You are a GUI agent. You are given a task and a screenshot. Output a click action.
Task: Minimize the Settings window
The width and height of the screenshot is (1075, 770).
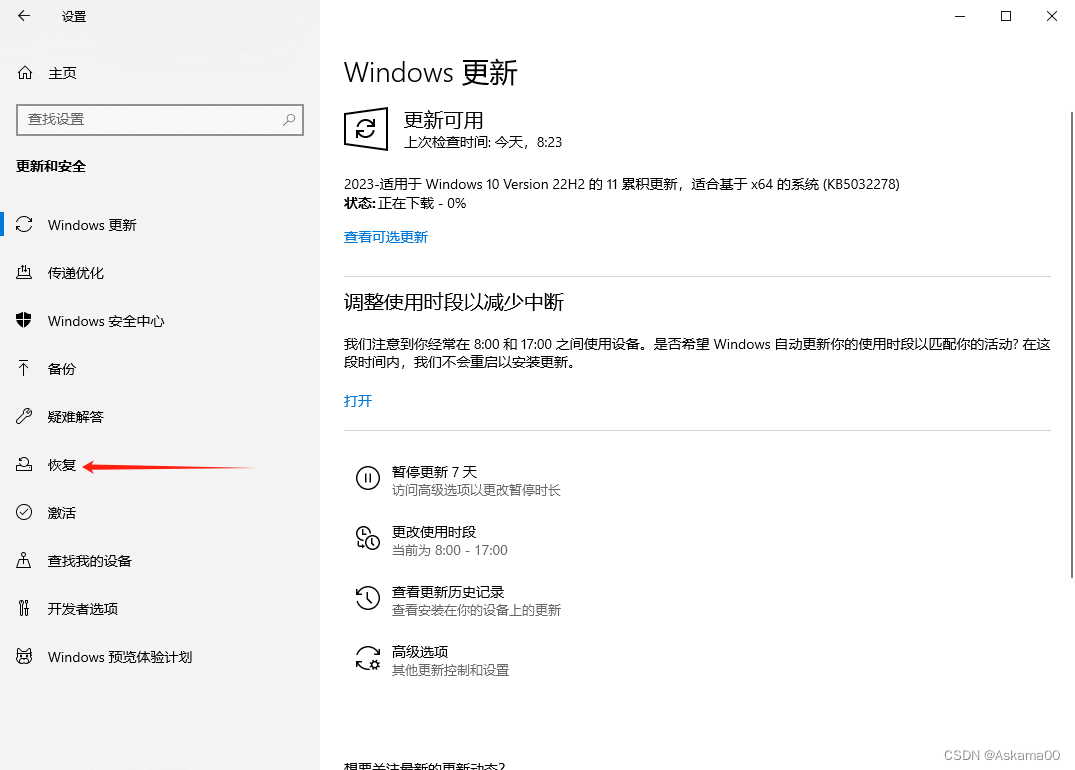pyautogui.click(x=960, y=16)
